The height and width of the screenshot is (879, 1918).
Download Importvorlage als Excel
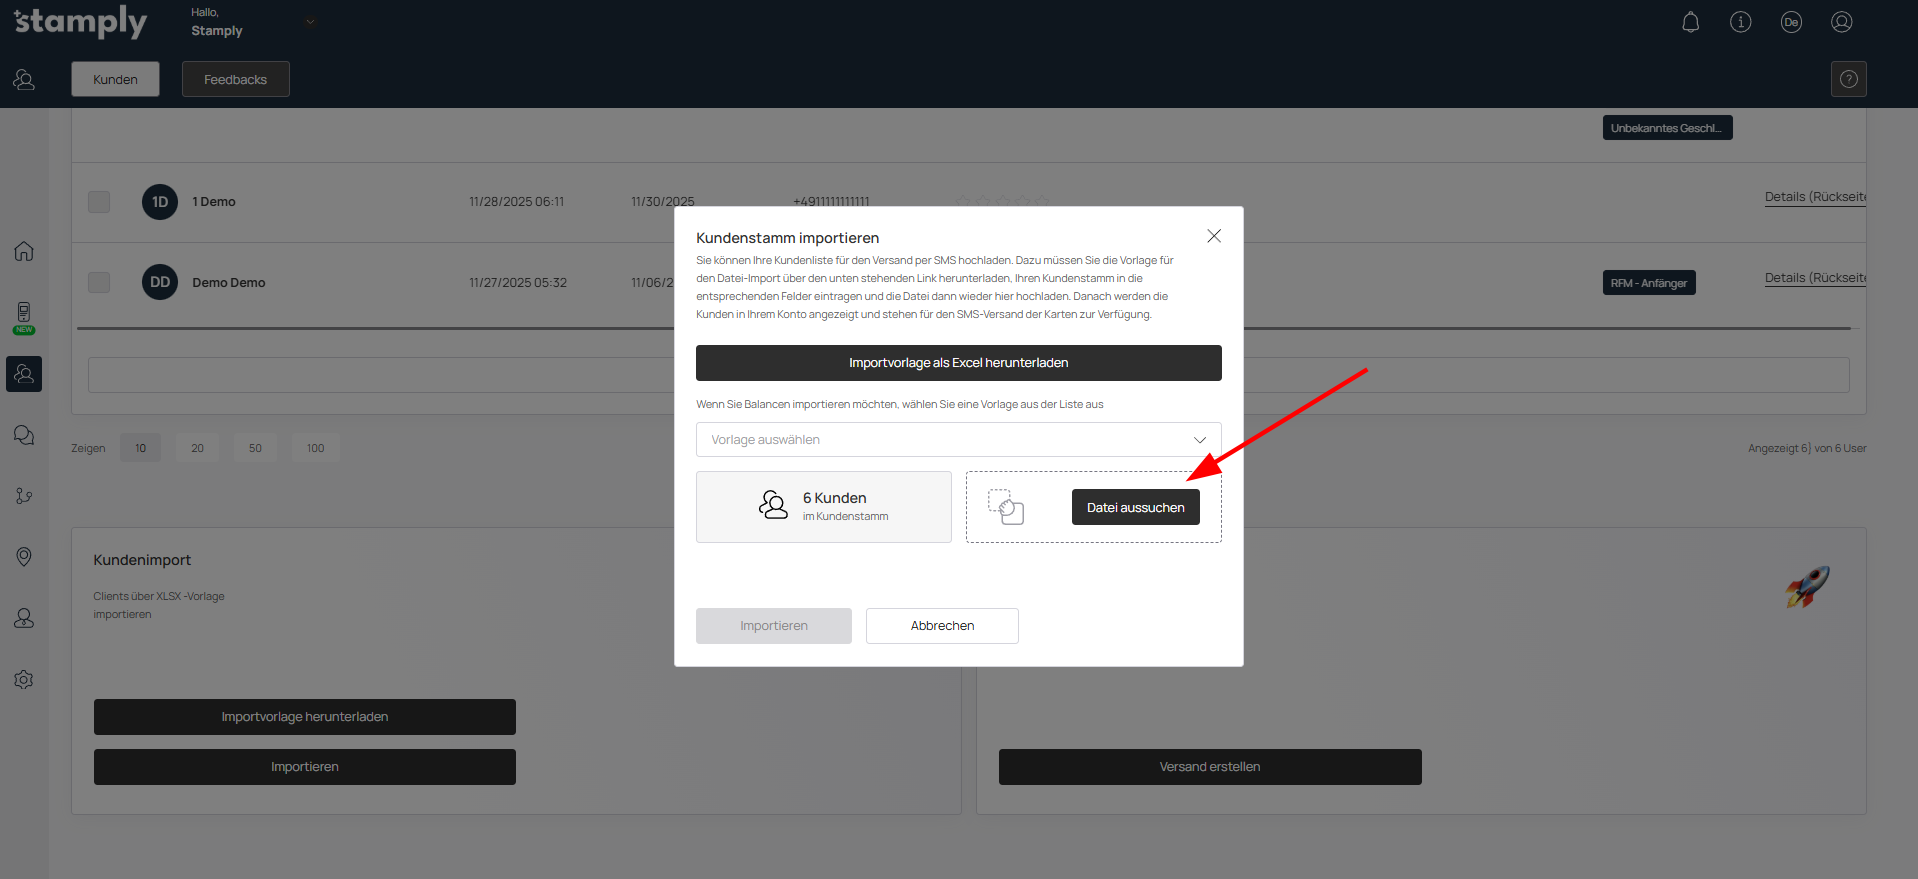coord(958,363)
